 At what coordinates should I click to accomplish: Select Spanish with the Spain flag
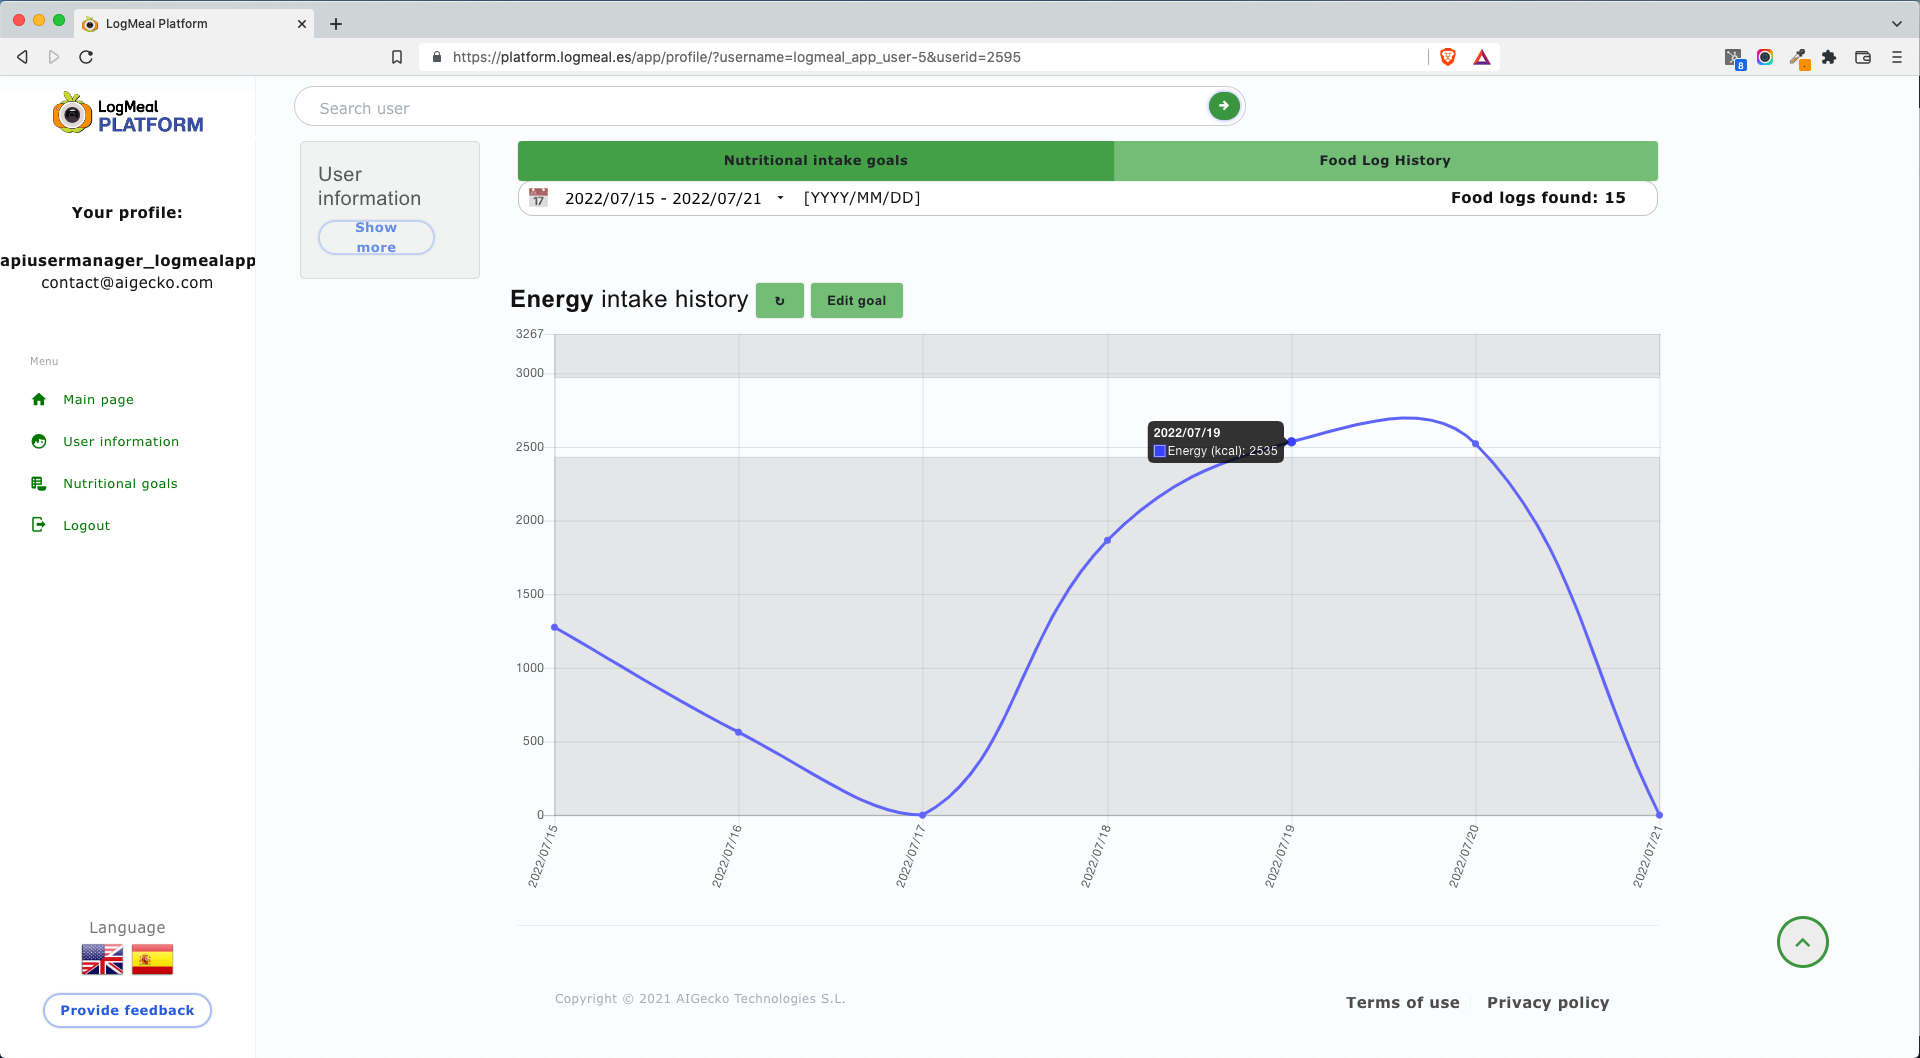coord(153,959)
